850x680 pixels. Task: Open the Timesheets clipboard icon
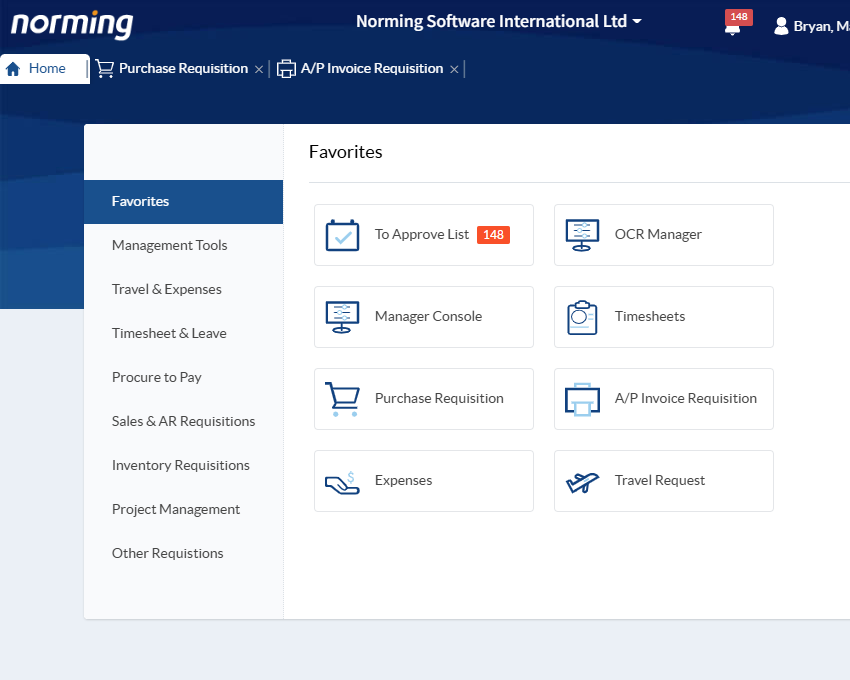582,317
